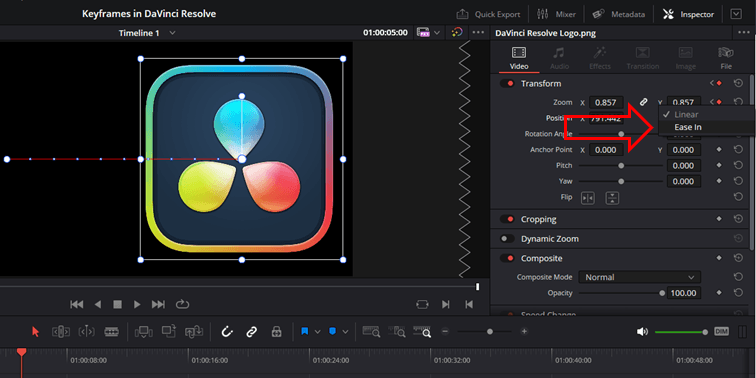Image resolution: width=756 pixels, height=378 pixels.
Task: Switch to the Audio inspector tab
Action: click(x=559, y=58)
